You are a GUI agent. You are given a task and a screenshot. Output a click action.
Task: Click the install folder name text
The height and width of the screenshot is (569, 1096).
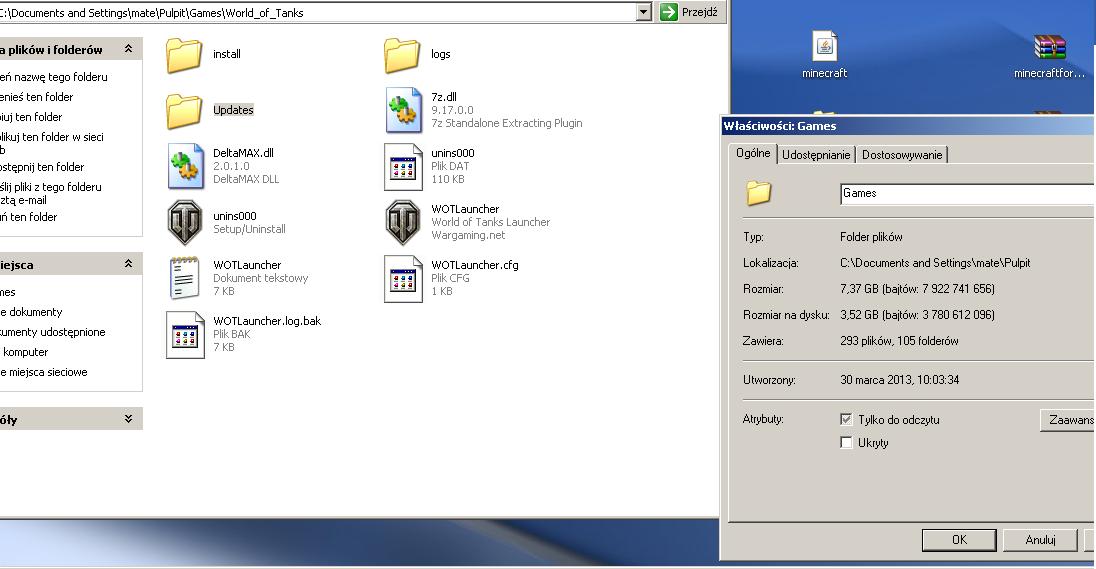[226, 54]
